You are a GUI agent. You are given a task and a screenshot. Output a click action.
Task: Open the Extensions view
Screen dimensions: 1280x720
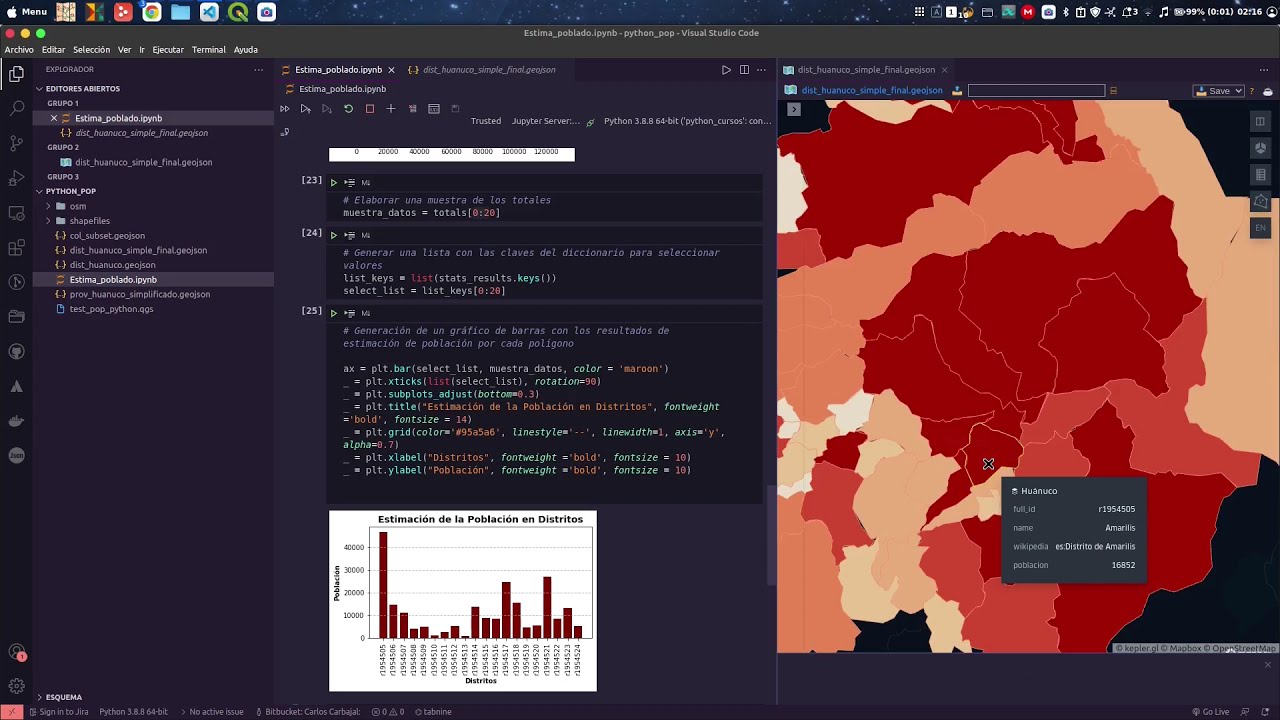16,247
